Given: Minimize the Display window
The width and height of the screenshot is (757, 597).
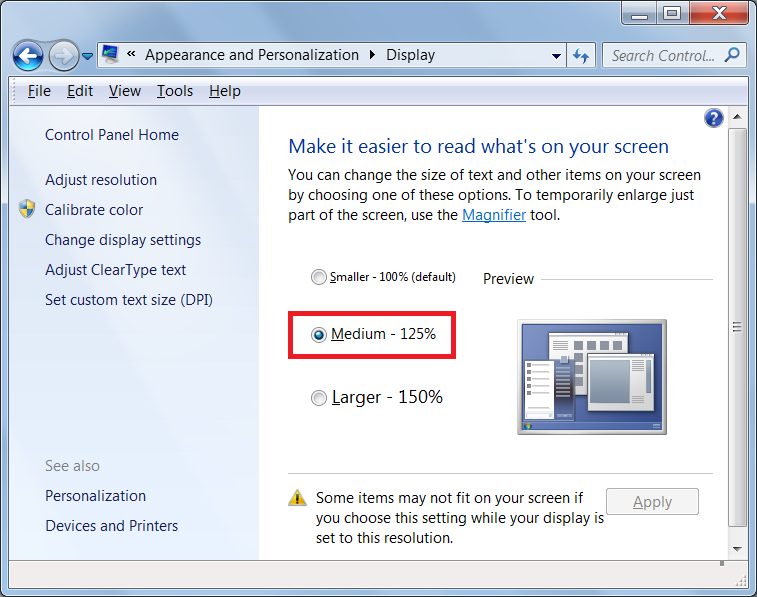Looking at the screenshot, I should [x=639, y=14].
